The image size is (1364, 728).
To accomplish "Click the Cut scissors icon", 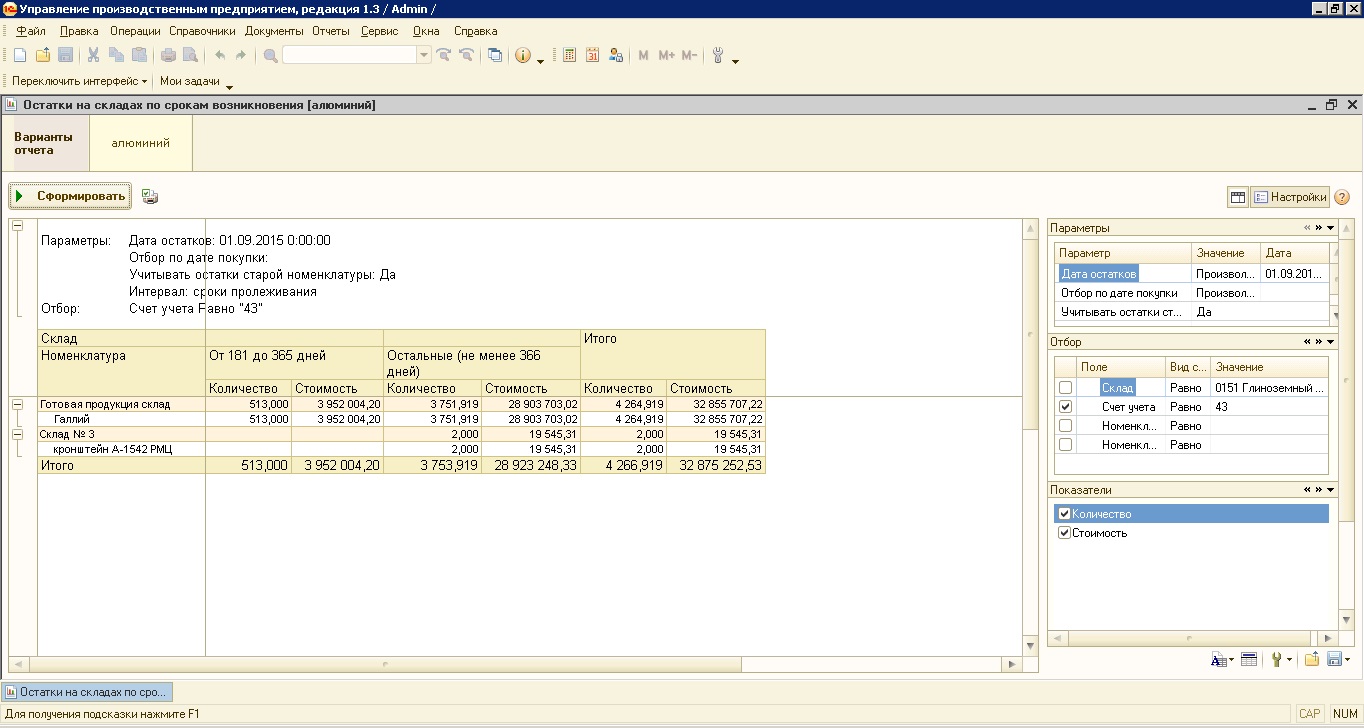I will [94, 56].
